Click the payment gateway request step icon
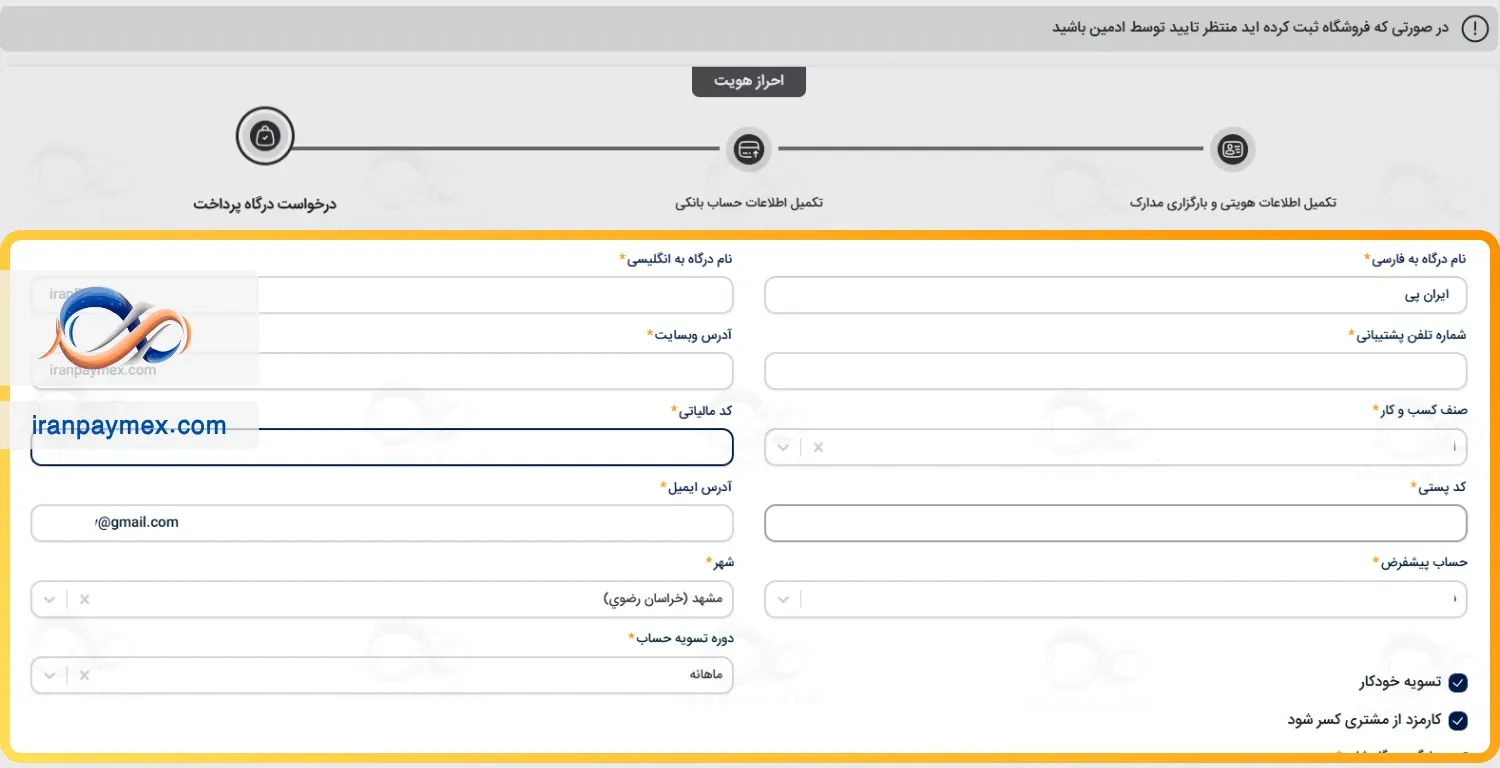The height and width of the screenshot is (768, 1500). click(x=265, y=135)
